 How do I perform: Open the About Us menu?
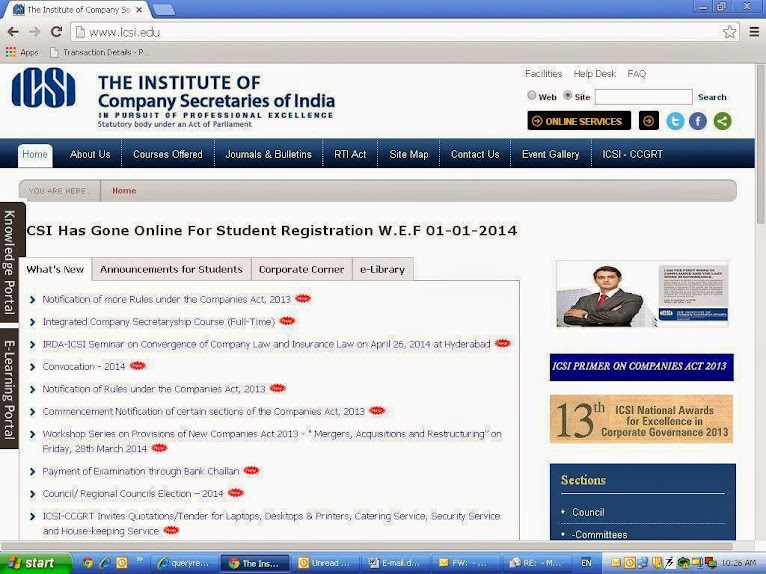click(x=90, y=154)
